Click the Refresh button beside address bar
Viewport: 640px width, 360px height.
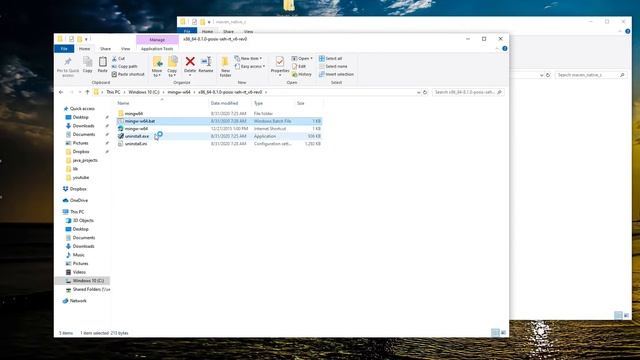click(425, 92)
